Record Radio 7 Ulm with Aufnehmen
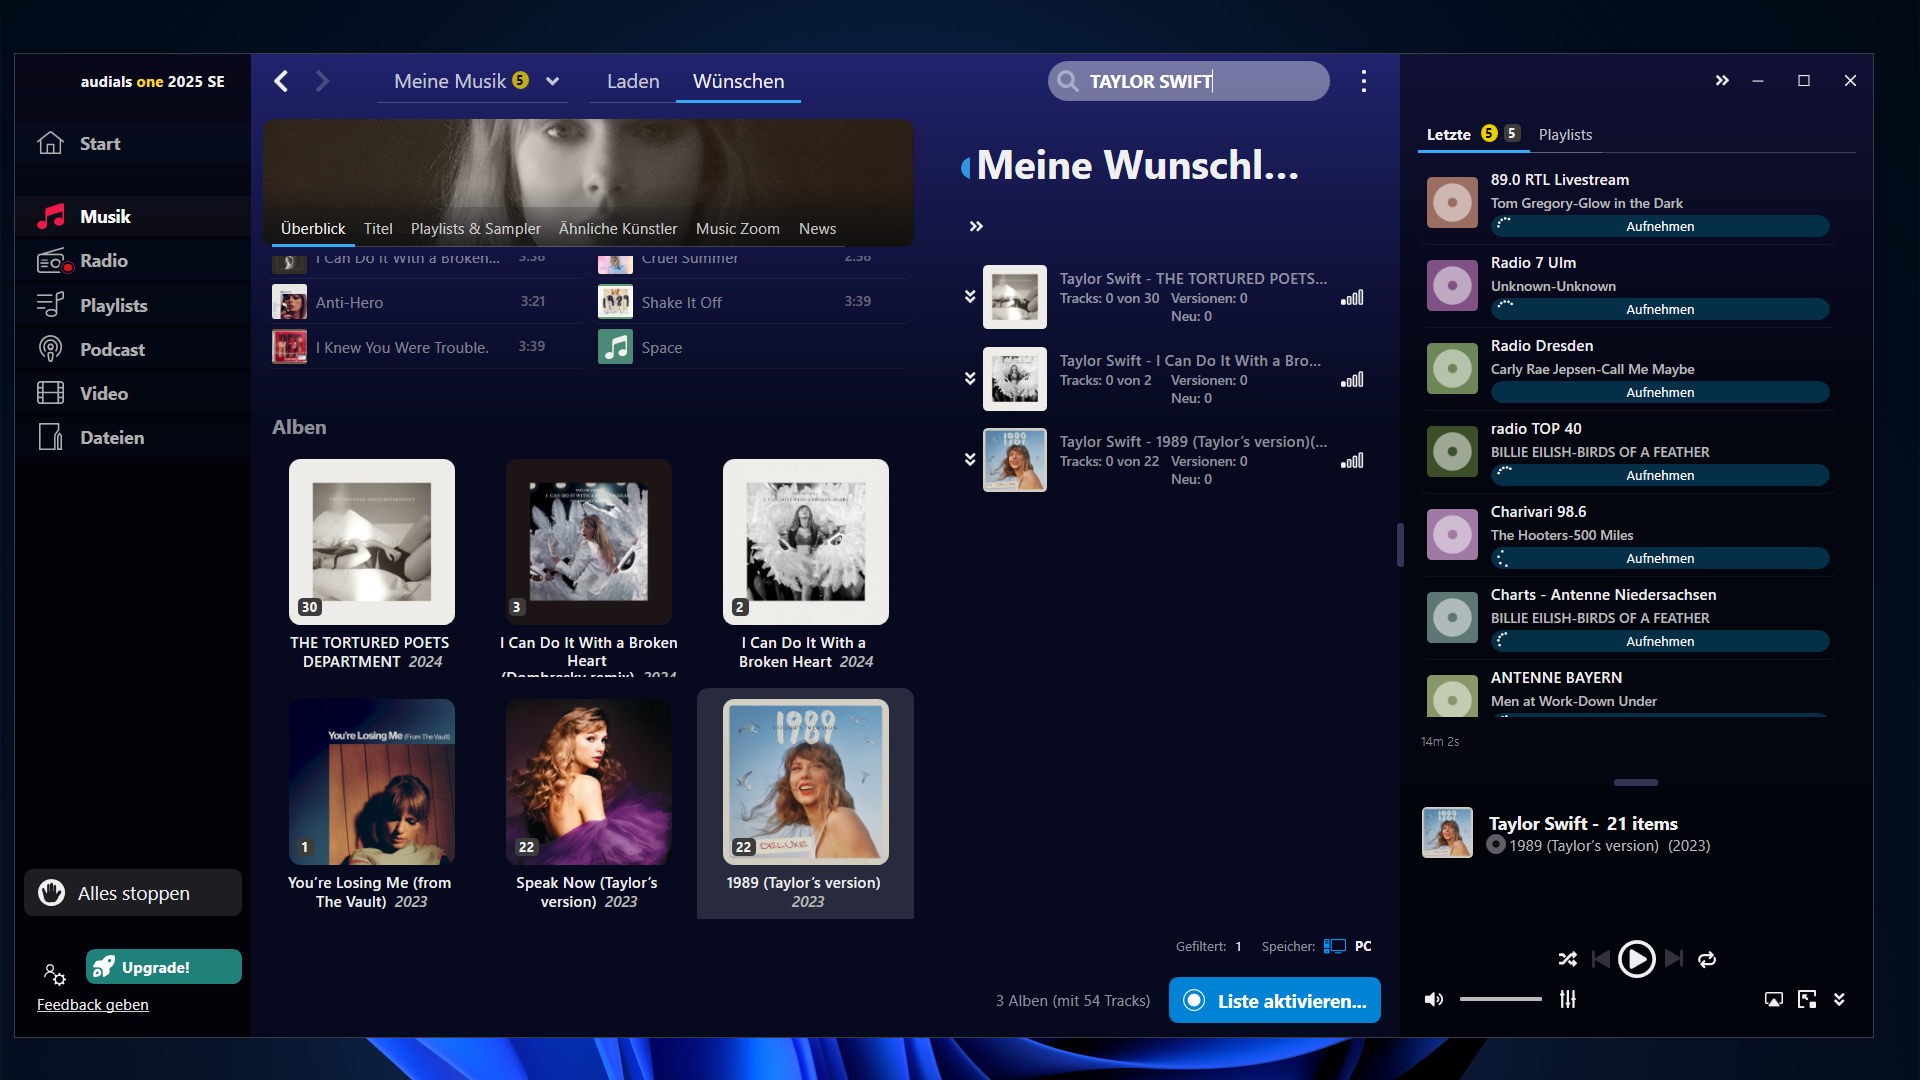The width and height of the screenshot is (1920, 1080). tap(1660, 310)
